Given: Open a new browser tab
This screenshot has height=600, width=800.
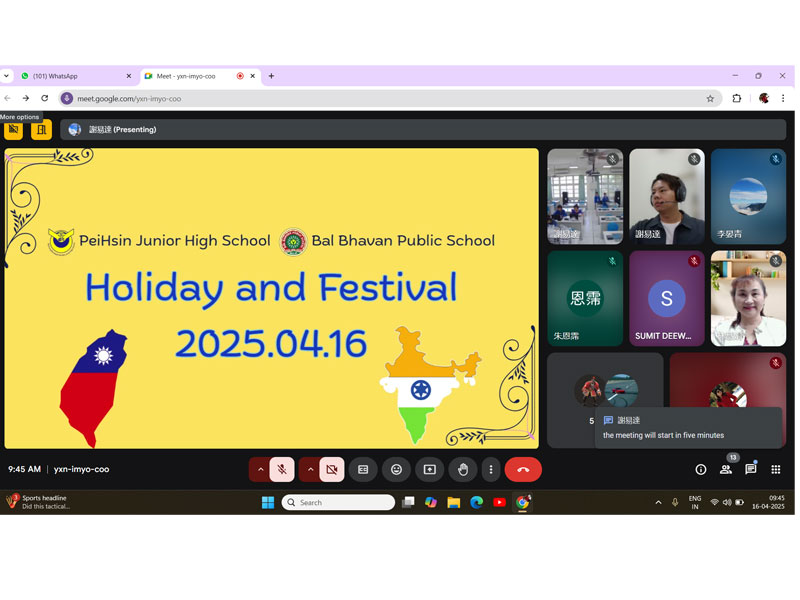Looking at the screenshot, I should pyautogui.click(x=271, y=76).
